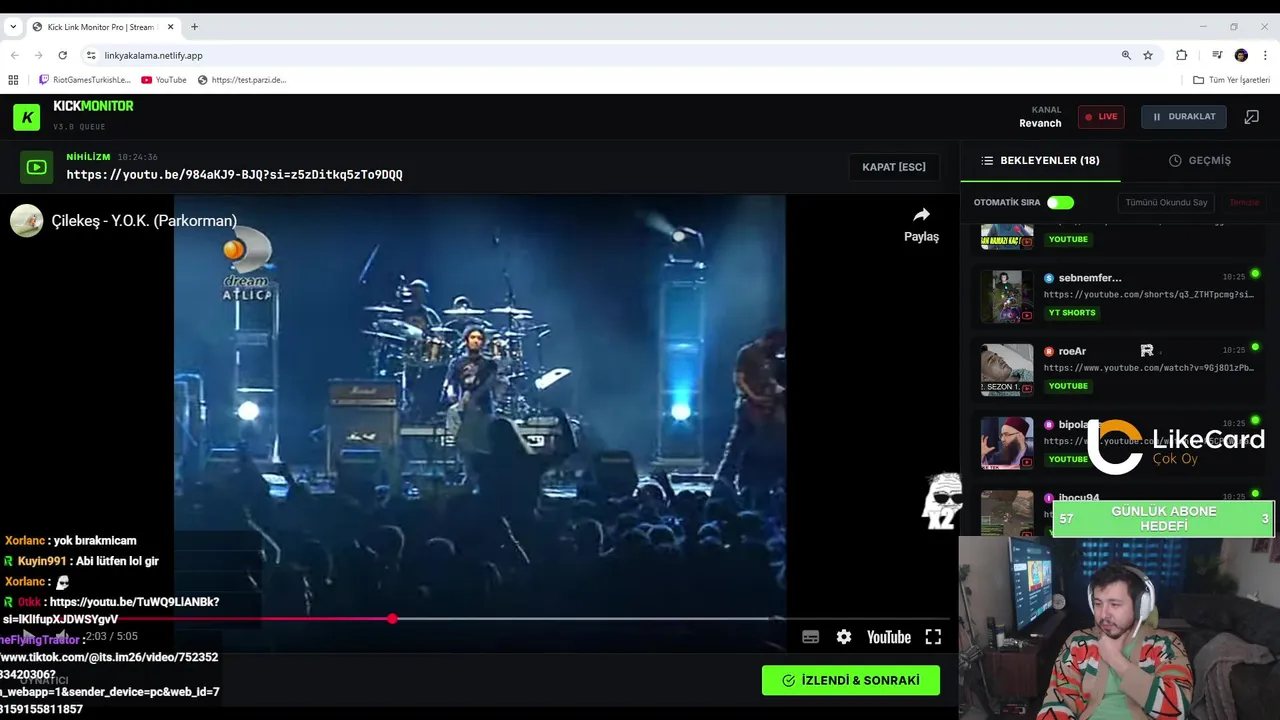Close the Kick Link Monitor Pro tab
Viewport: 1280px width, 720px height.
(171, 27)
